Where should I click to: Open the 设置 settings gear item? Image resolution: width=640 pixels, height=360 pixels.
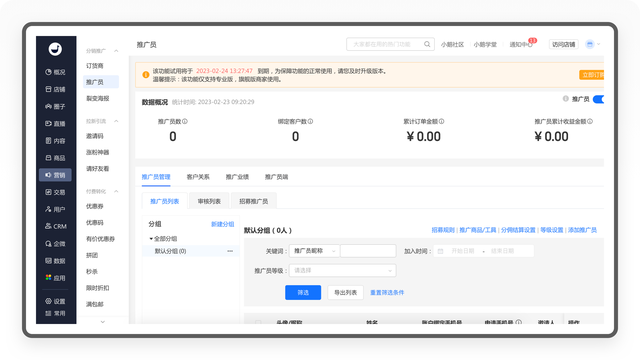tap(55, 301)
